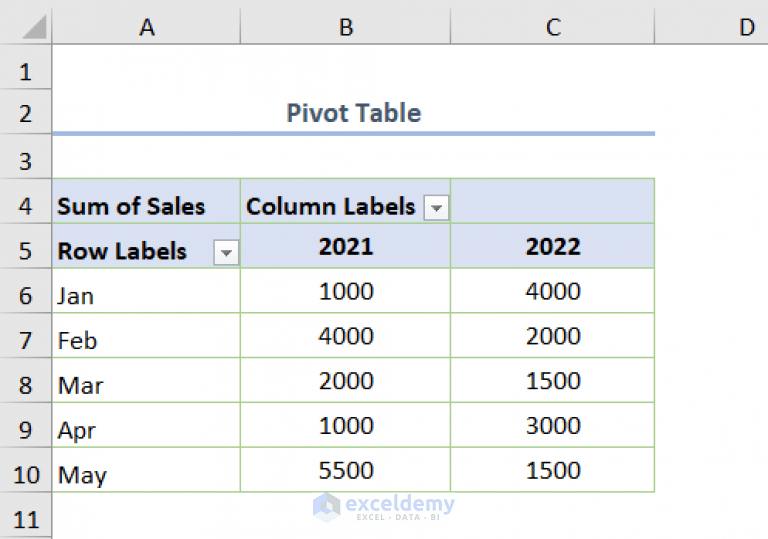
Task: Select the 'Pivot Table' title cell
Action: click(x=353, y=112)
